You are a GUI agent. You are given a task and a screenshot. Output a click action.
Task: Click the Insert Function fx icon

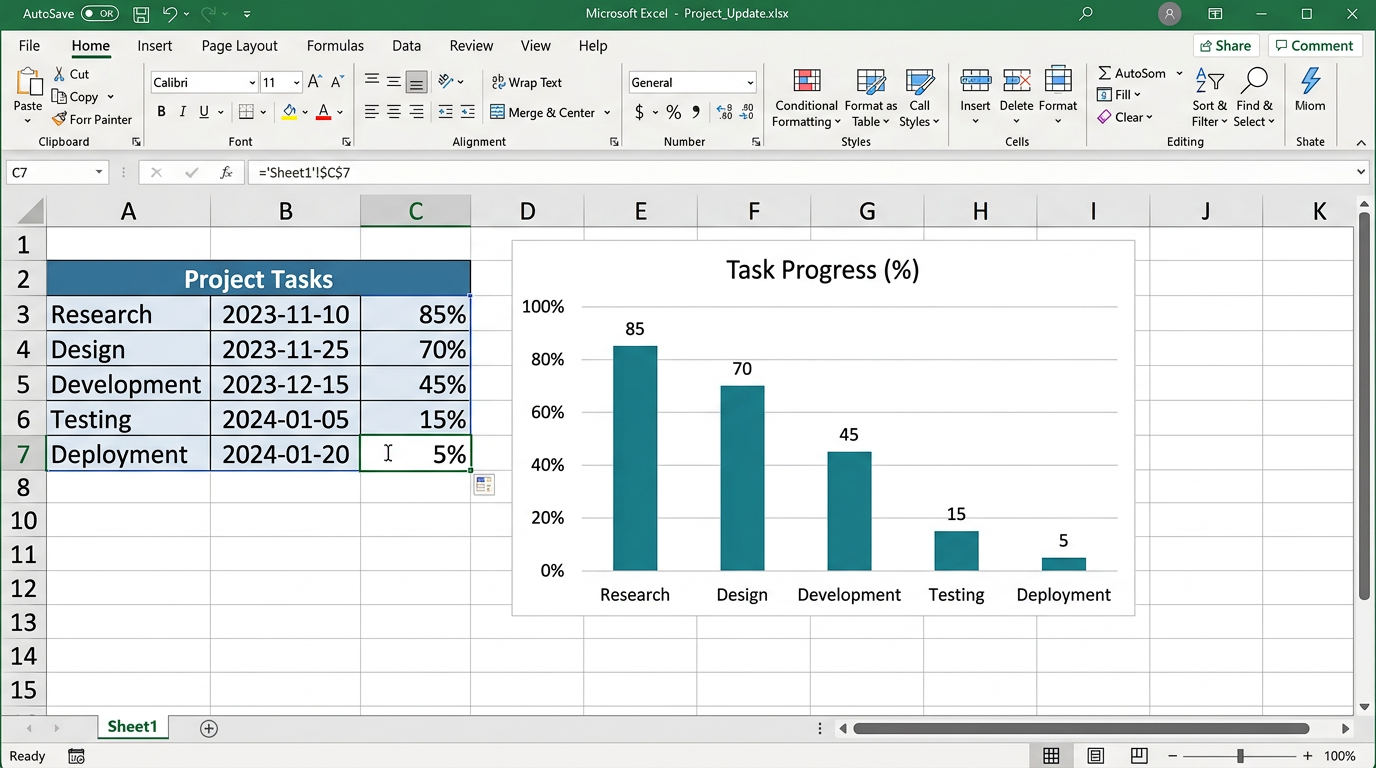227,172
